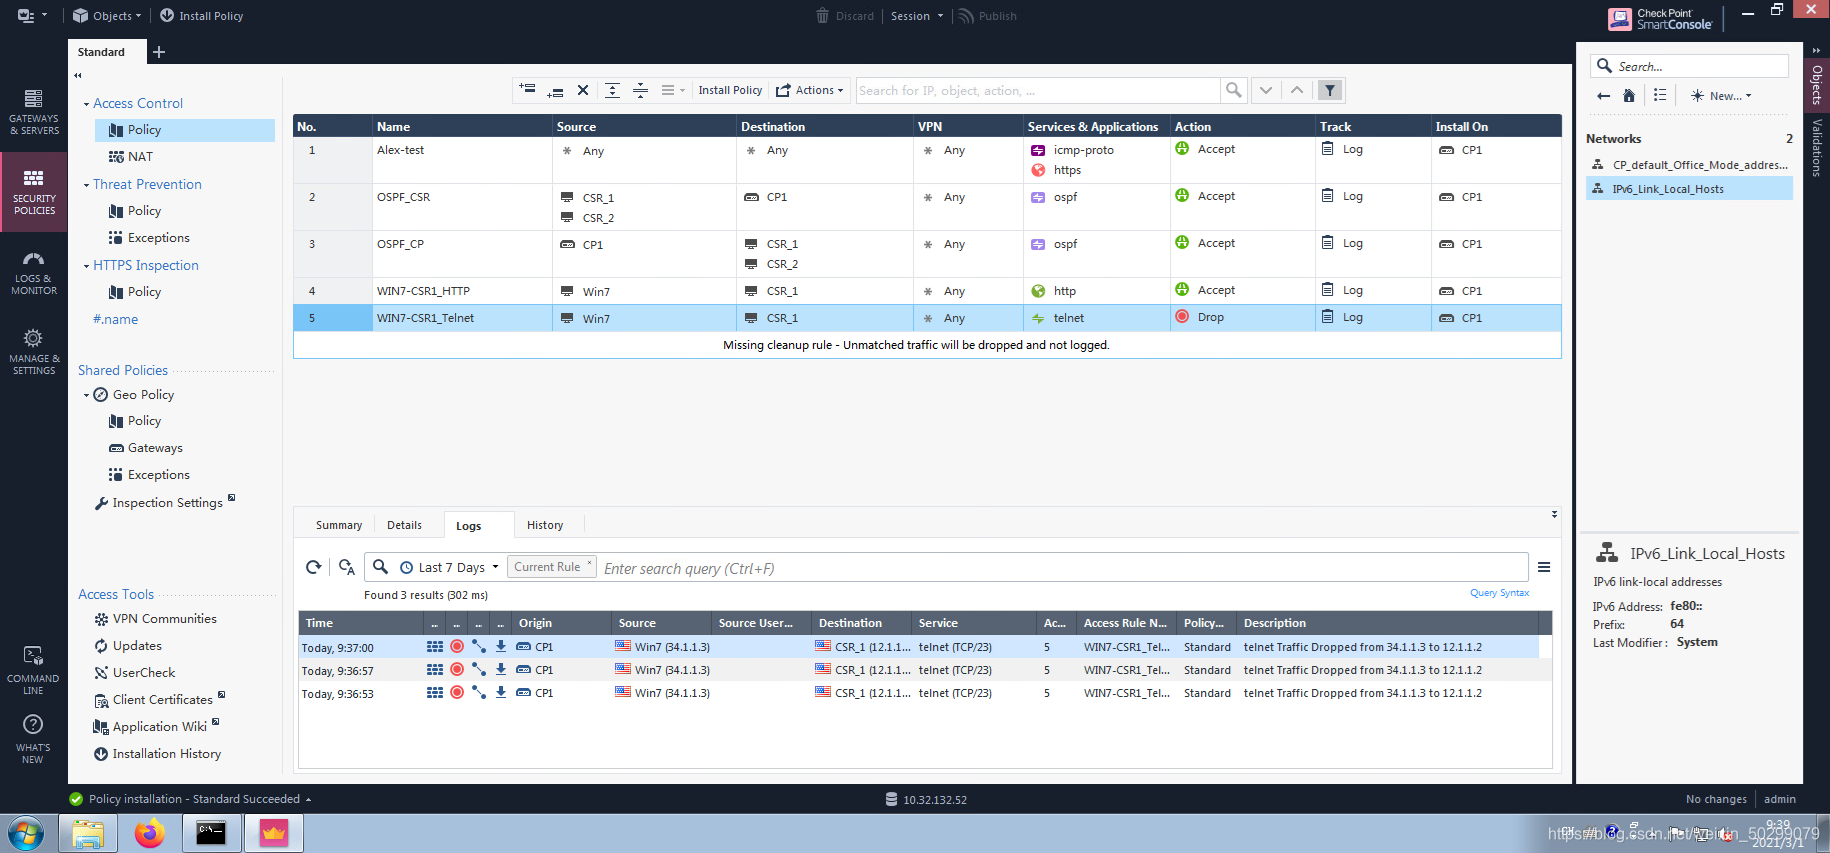The height and width of the screenshot is (853, 1830).
Task: Add rule above icon in toolbar
Action: (527, 90)
